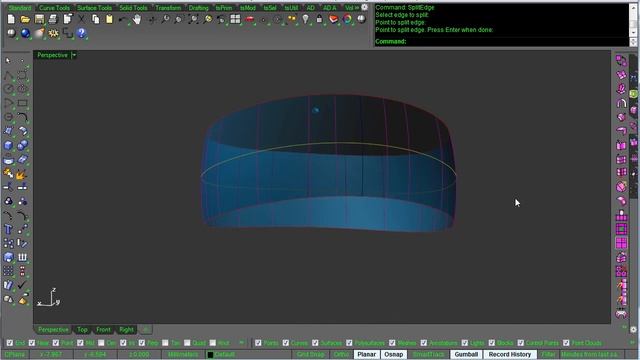Toggle the Planar status bar button
This screenshot has height=360, width=640.
(x=367, y=354)
